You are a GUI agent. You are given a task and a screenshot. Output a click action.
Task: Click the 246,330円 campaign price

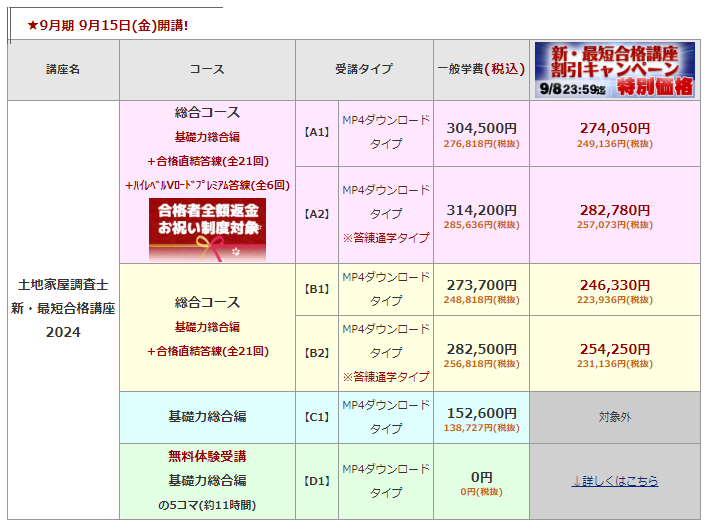614,285
